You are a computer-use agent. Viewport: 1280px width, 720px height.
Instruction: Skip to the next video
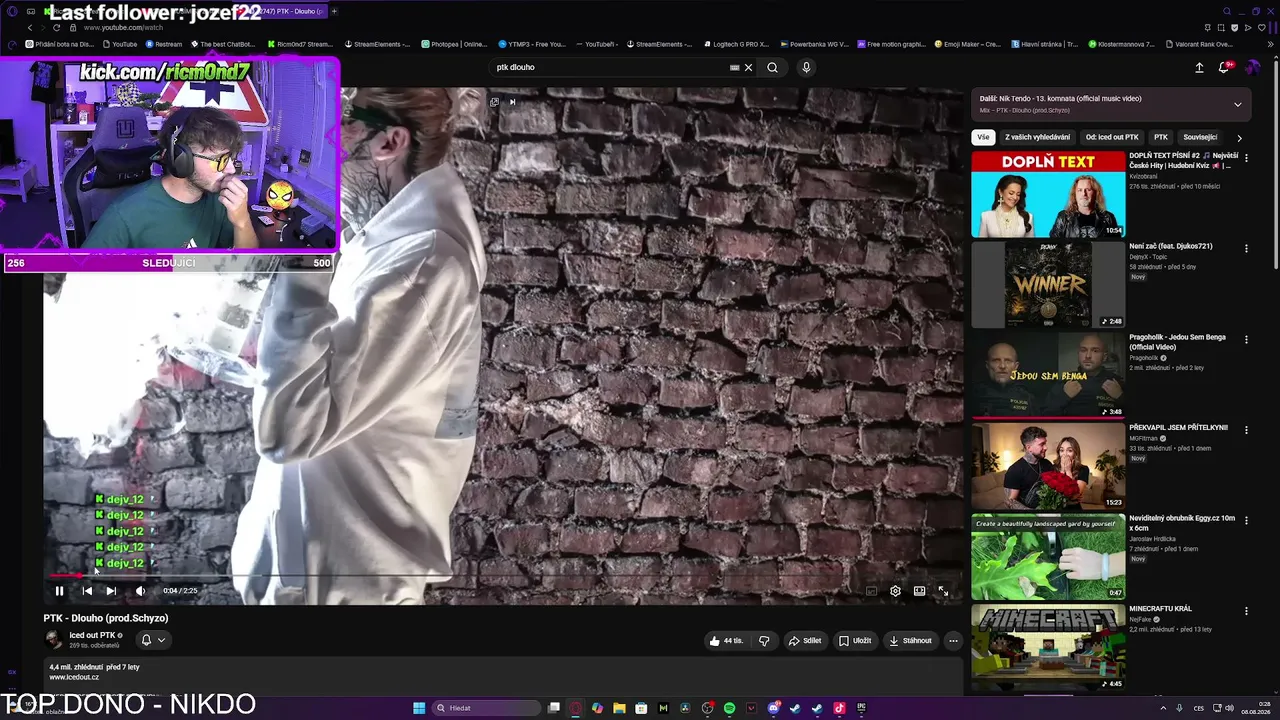click(111, 591)
